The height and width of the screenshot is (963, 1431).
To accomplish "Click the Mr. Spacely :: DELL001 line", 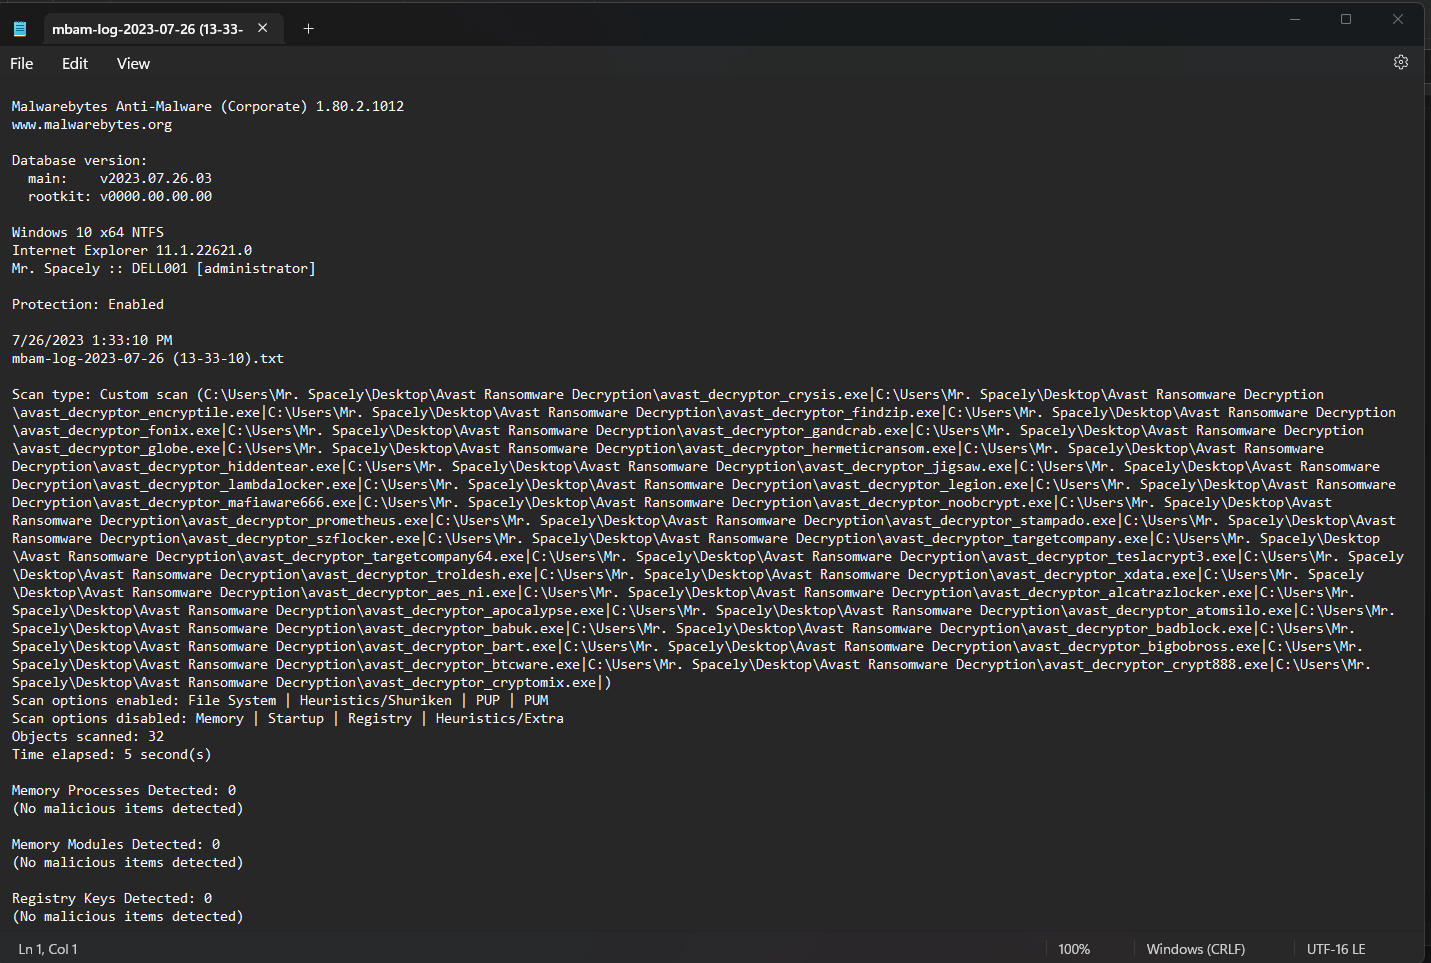I will tap(164, 268).
